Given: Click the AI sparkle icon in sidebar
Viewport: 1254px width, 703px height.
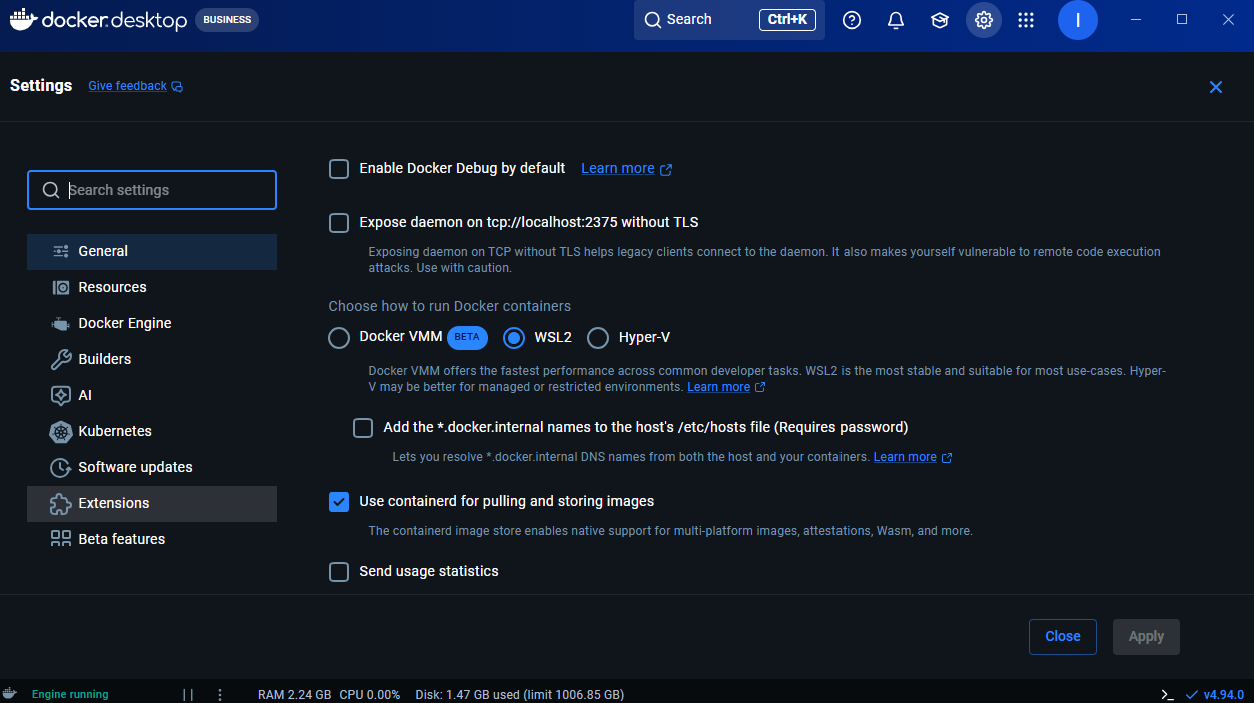Looking at the screenshot, I should (61, 395).
